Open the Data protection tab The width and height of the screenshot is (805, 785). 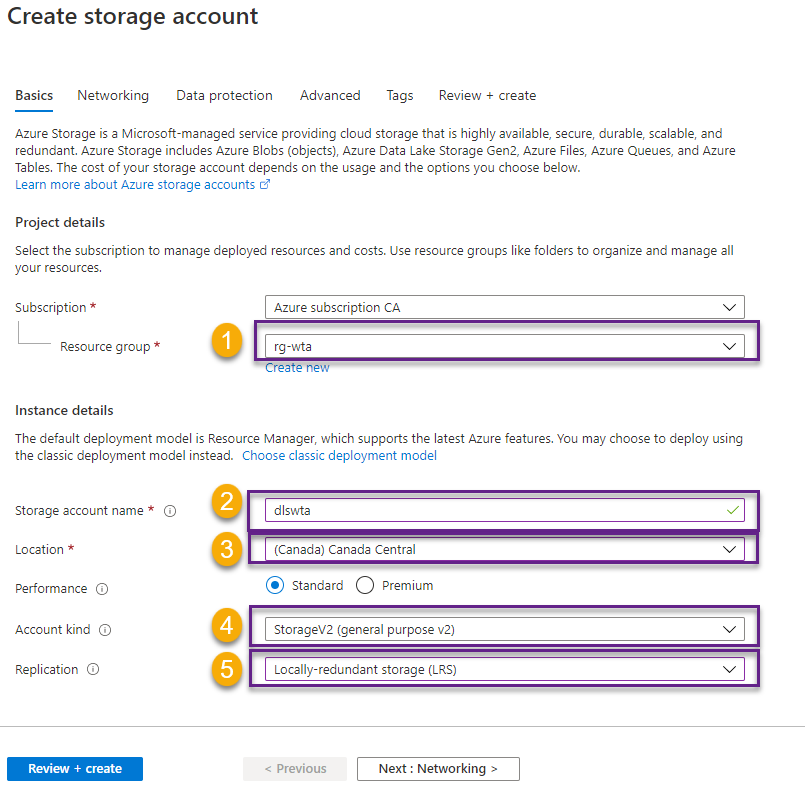click(x=224, y=96)
